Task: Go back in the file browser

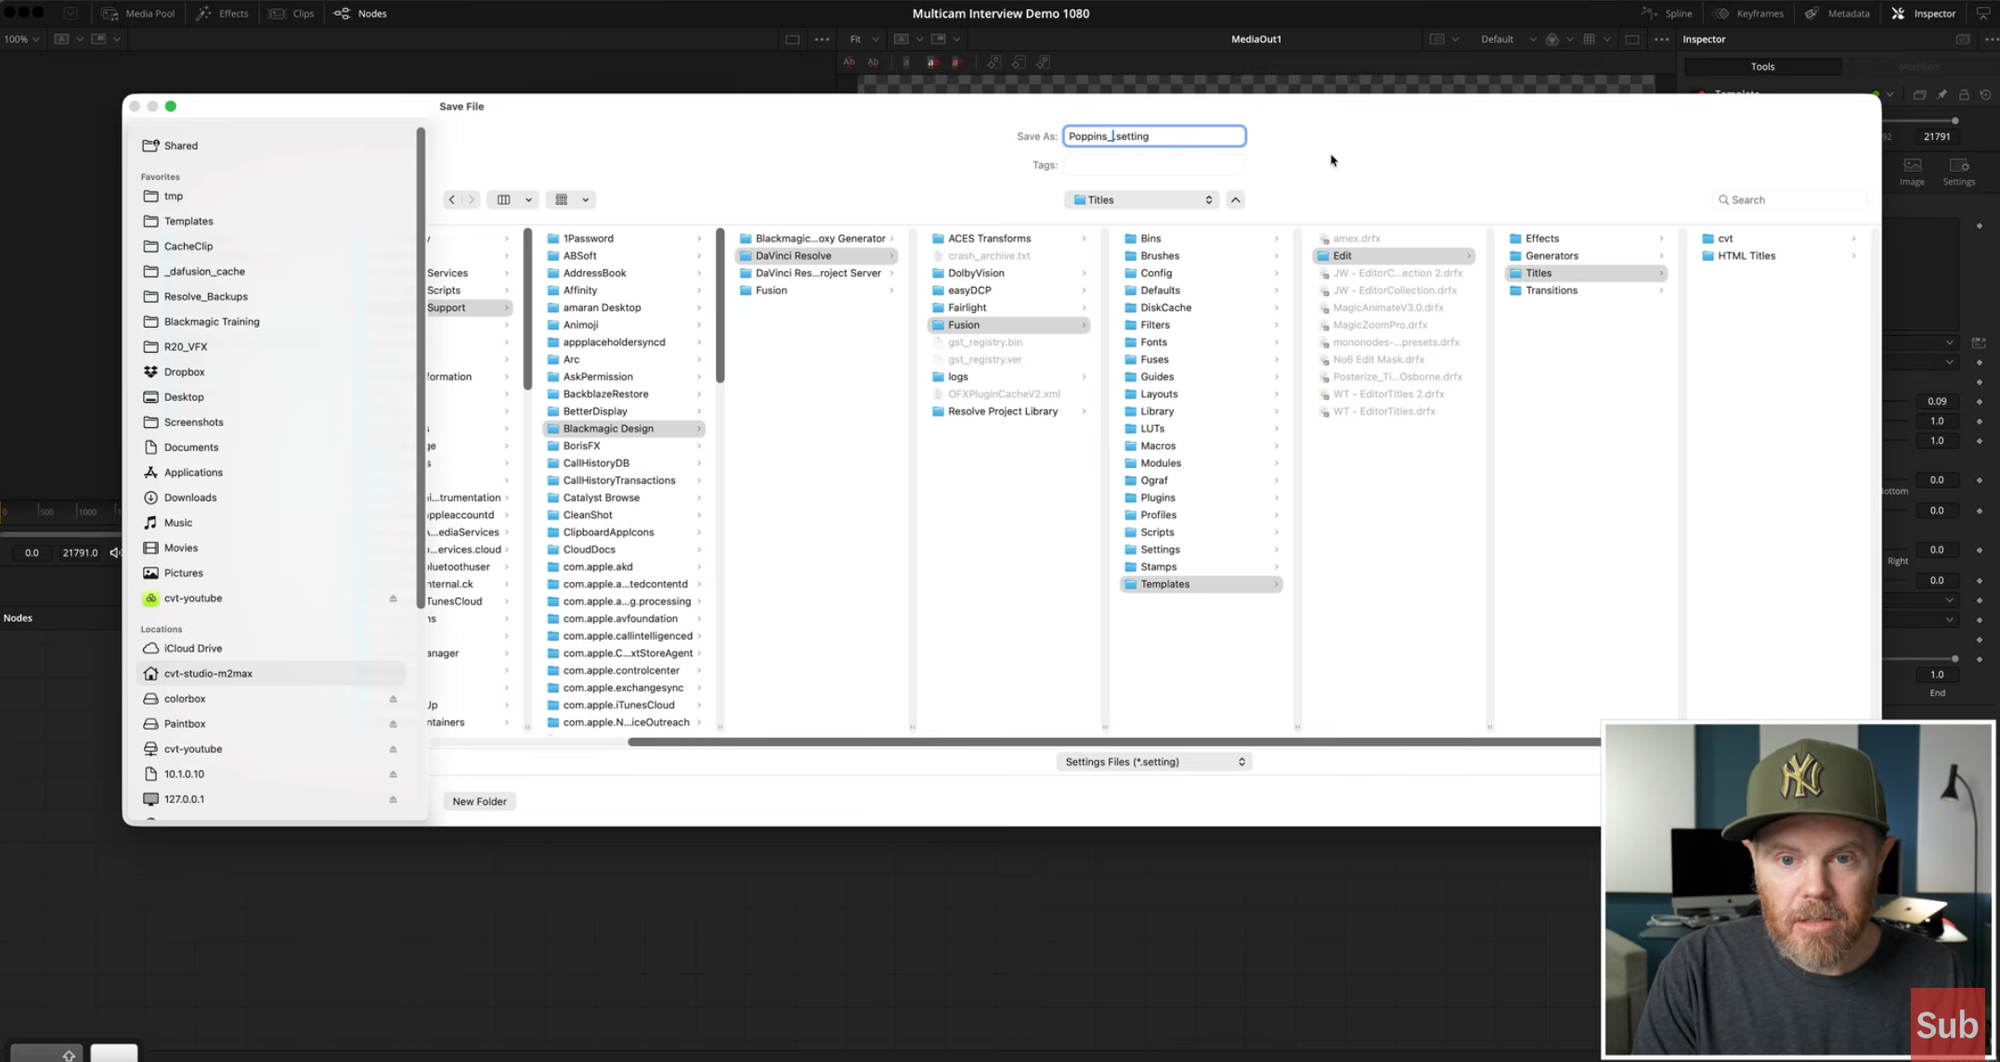Action: pos(452,200)
